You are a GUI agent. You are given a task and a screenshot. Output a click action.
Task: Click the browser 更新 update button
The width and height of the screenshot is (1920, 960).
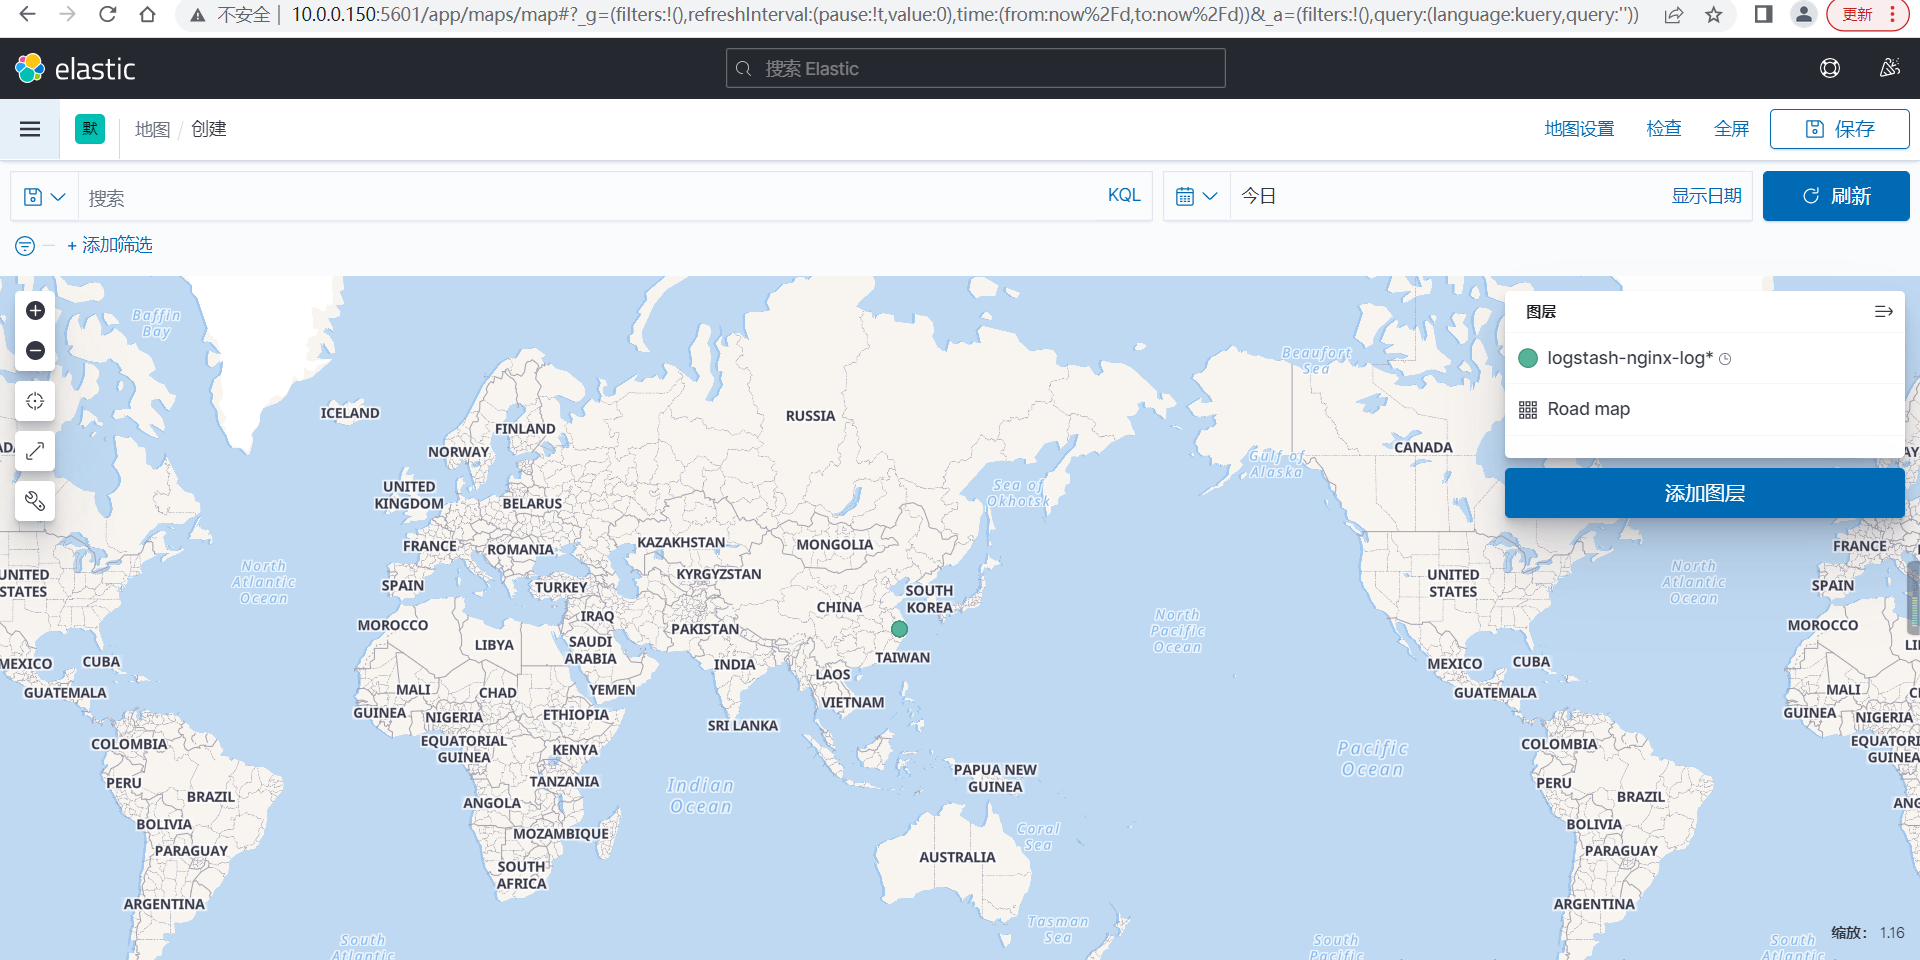click(x=1866, y=14)
